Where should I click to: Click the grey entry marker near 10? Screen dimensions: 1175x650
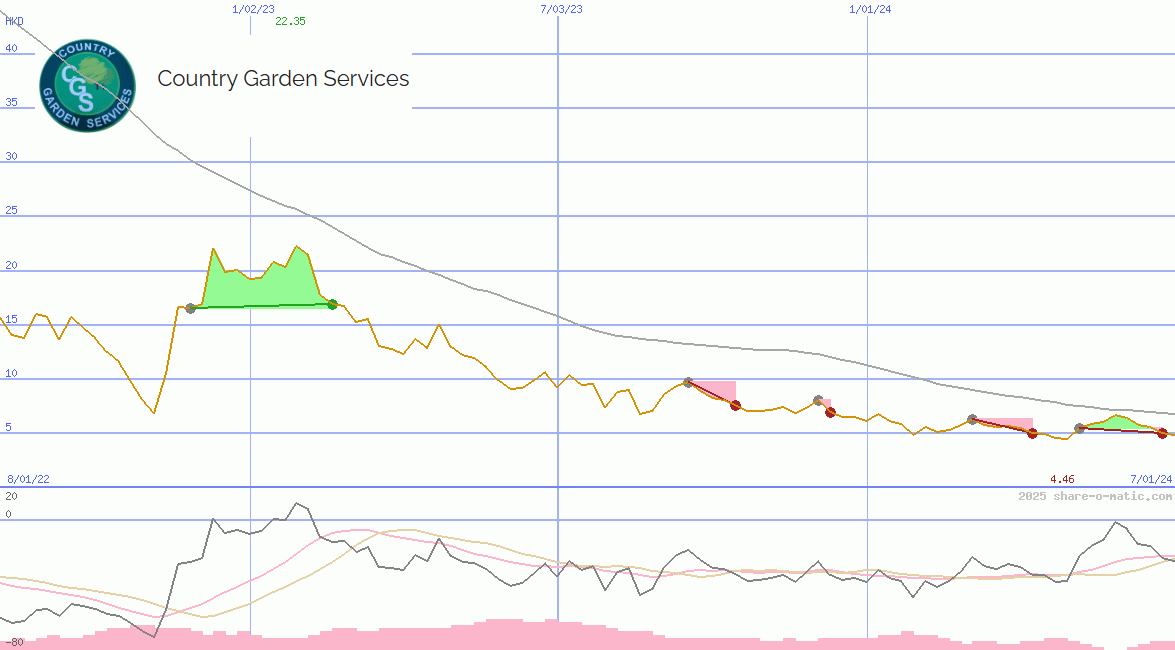tap(688, 382)
